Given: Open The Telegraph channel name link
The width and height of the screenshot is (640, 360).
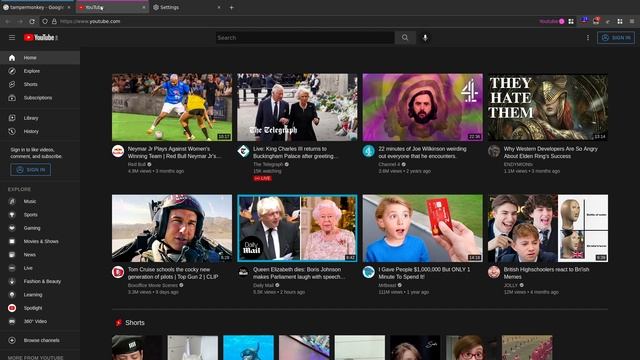Looking at the screenshot, I should [268, 164].
